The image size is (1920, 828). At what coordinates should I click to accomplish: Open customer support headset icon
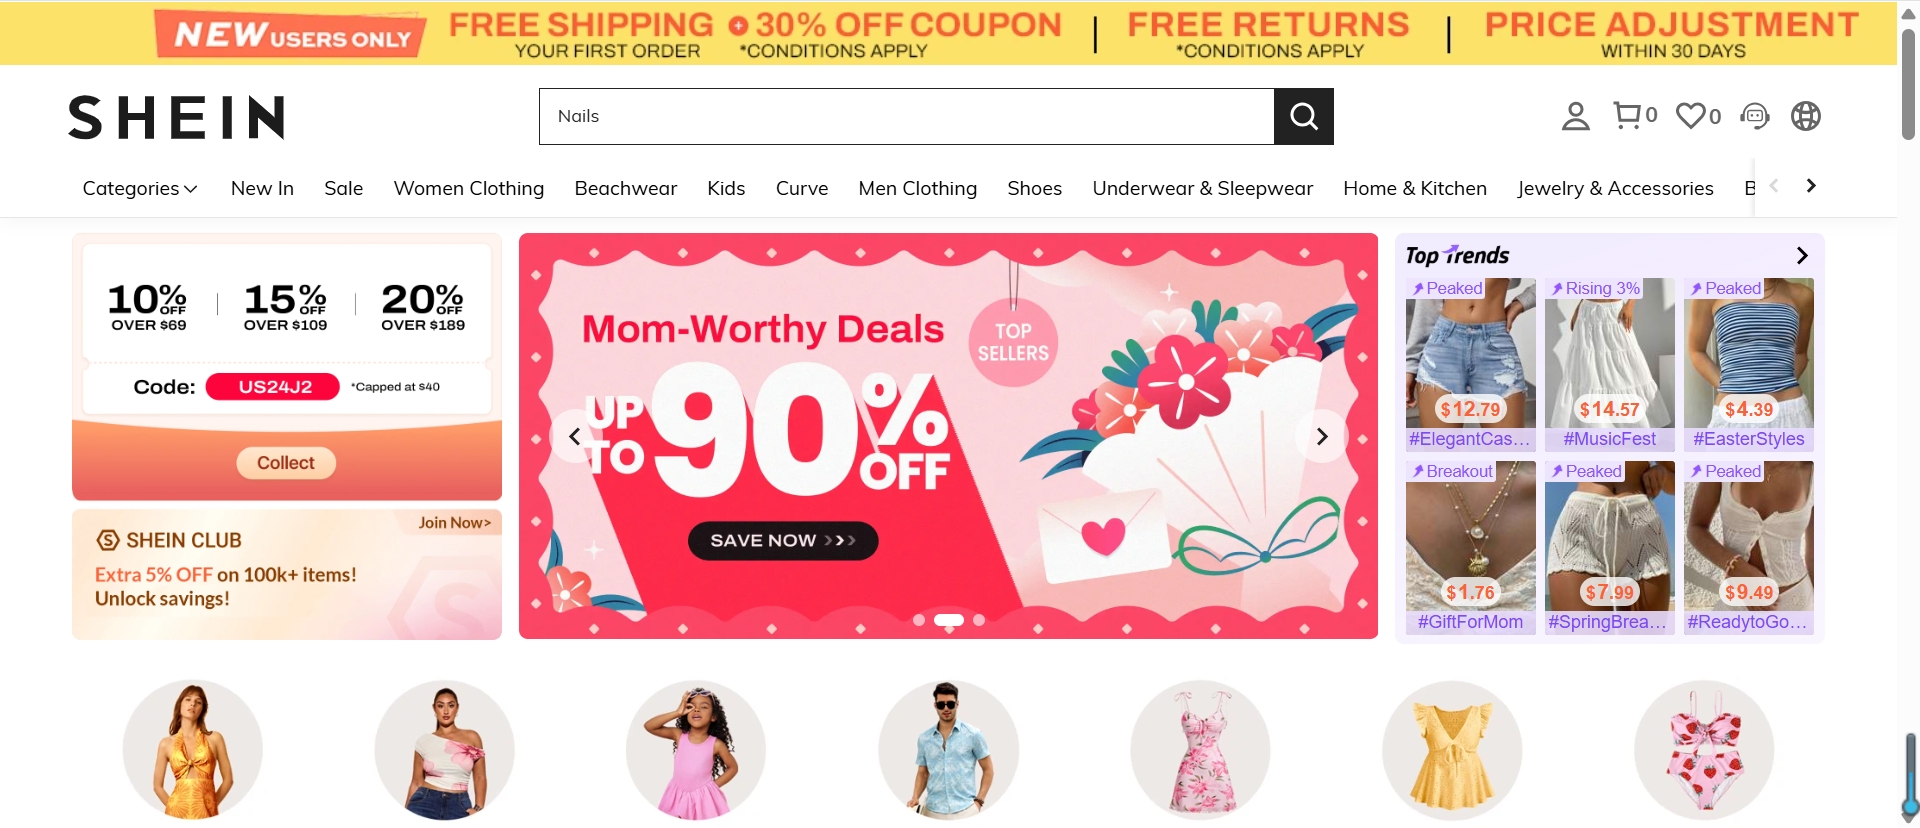[x=1755, y=116]
